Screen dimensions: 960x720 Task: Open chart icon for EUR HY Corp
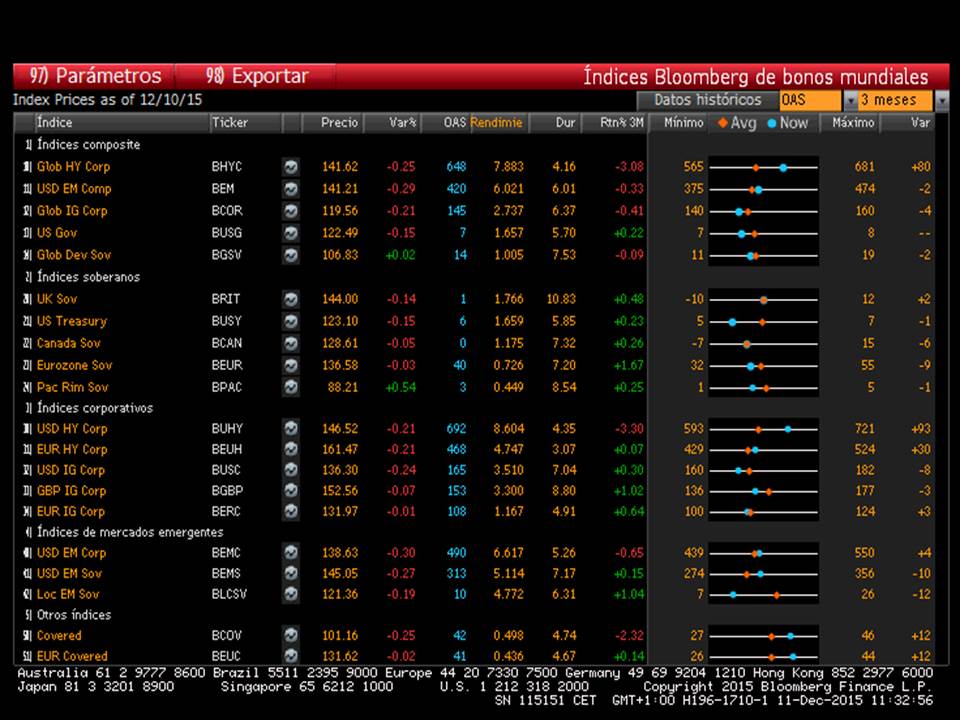tap(291, 449)
